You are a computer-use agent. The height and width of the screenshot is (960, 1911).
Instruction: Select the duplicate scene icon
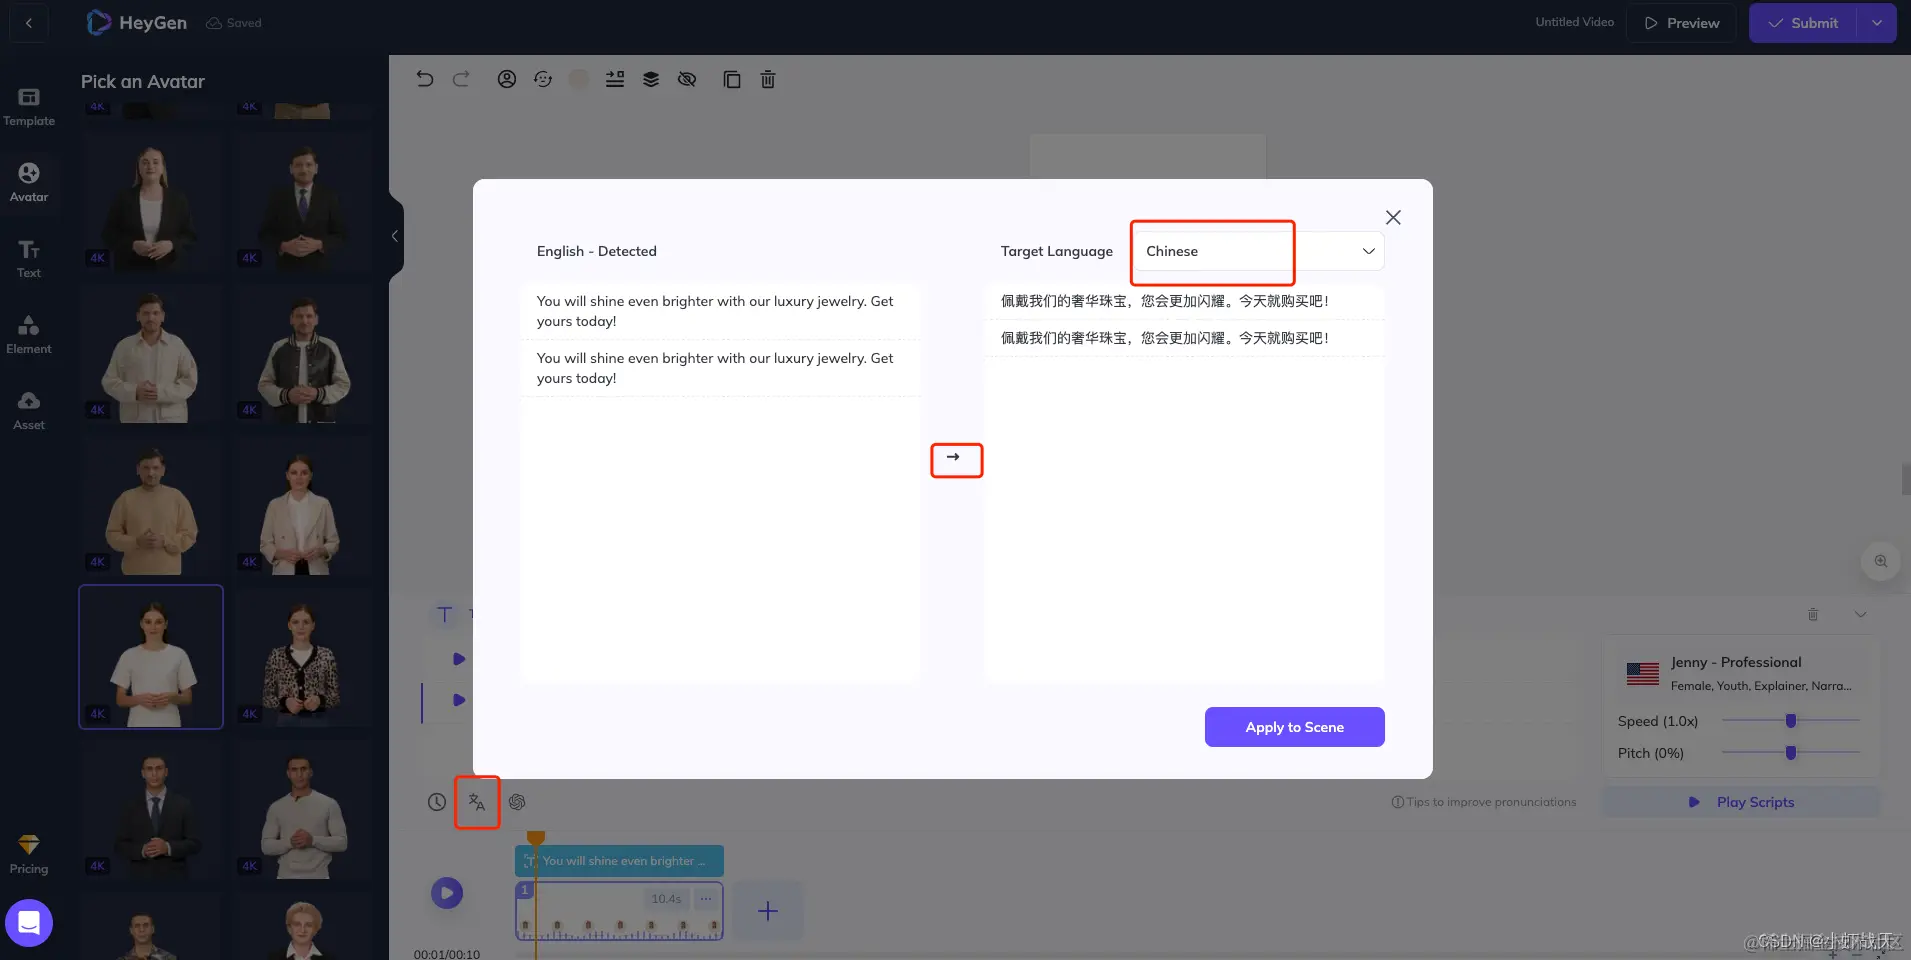pos(732,79)
